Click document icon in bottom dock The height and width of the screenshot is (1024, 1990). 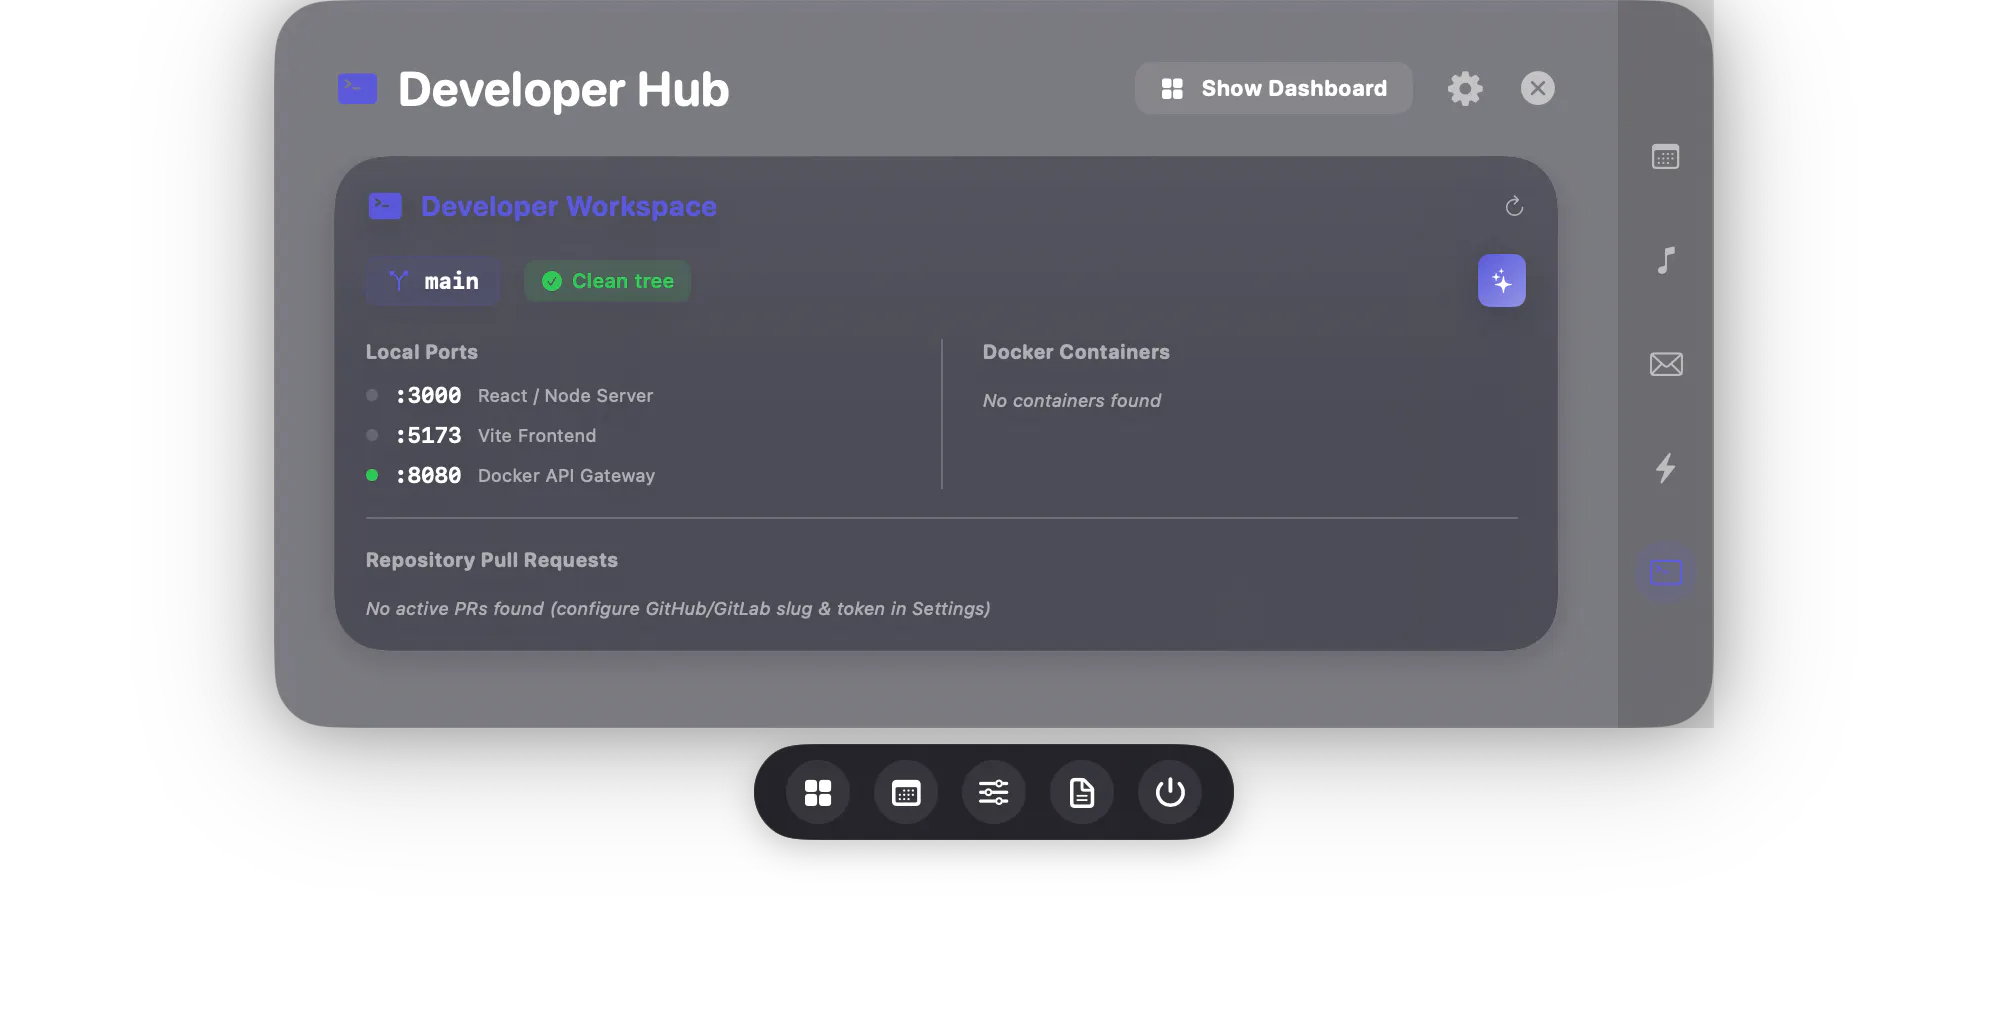click(1081, 792)
